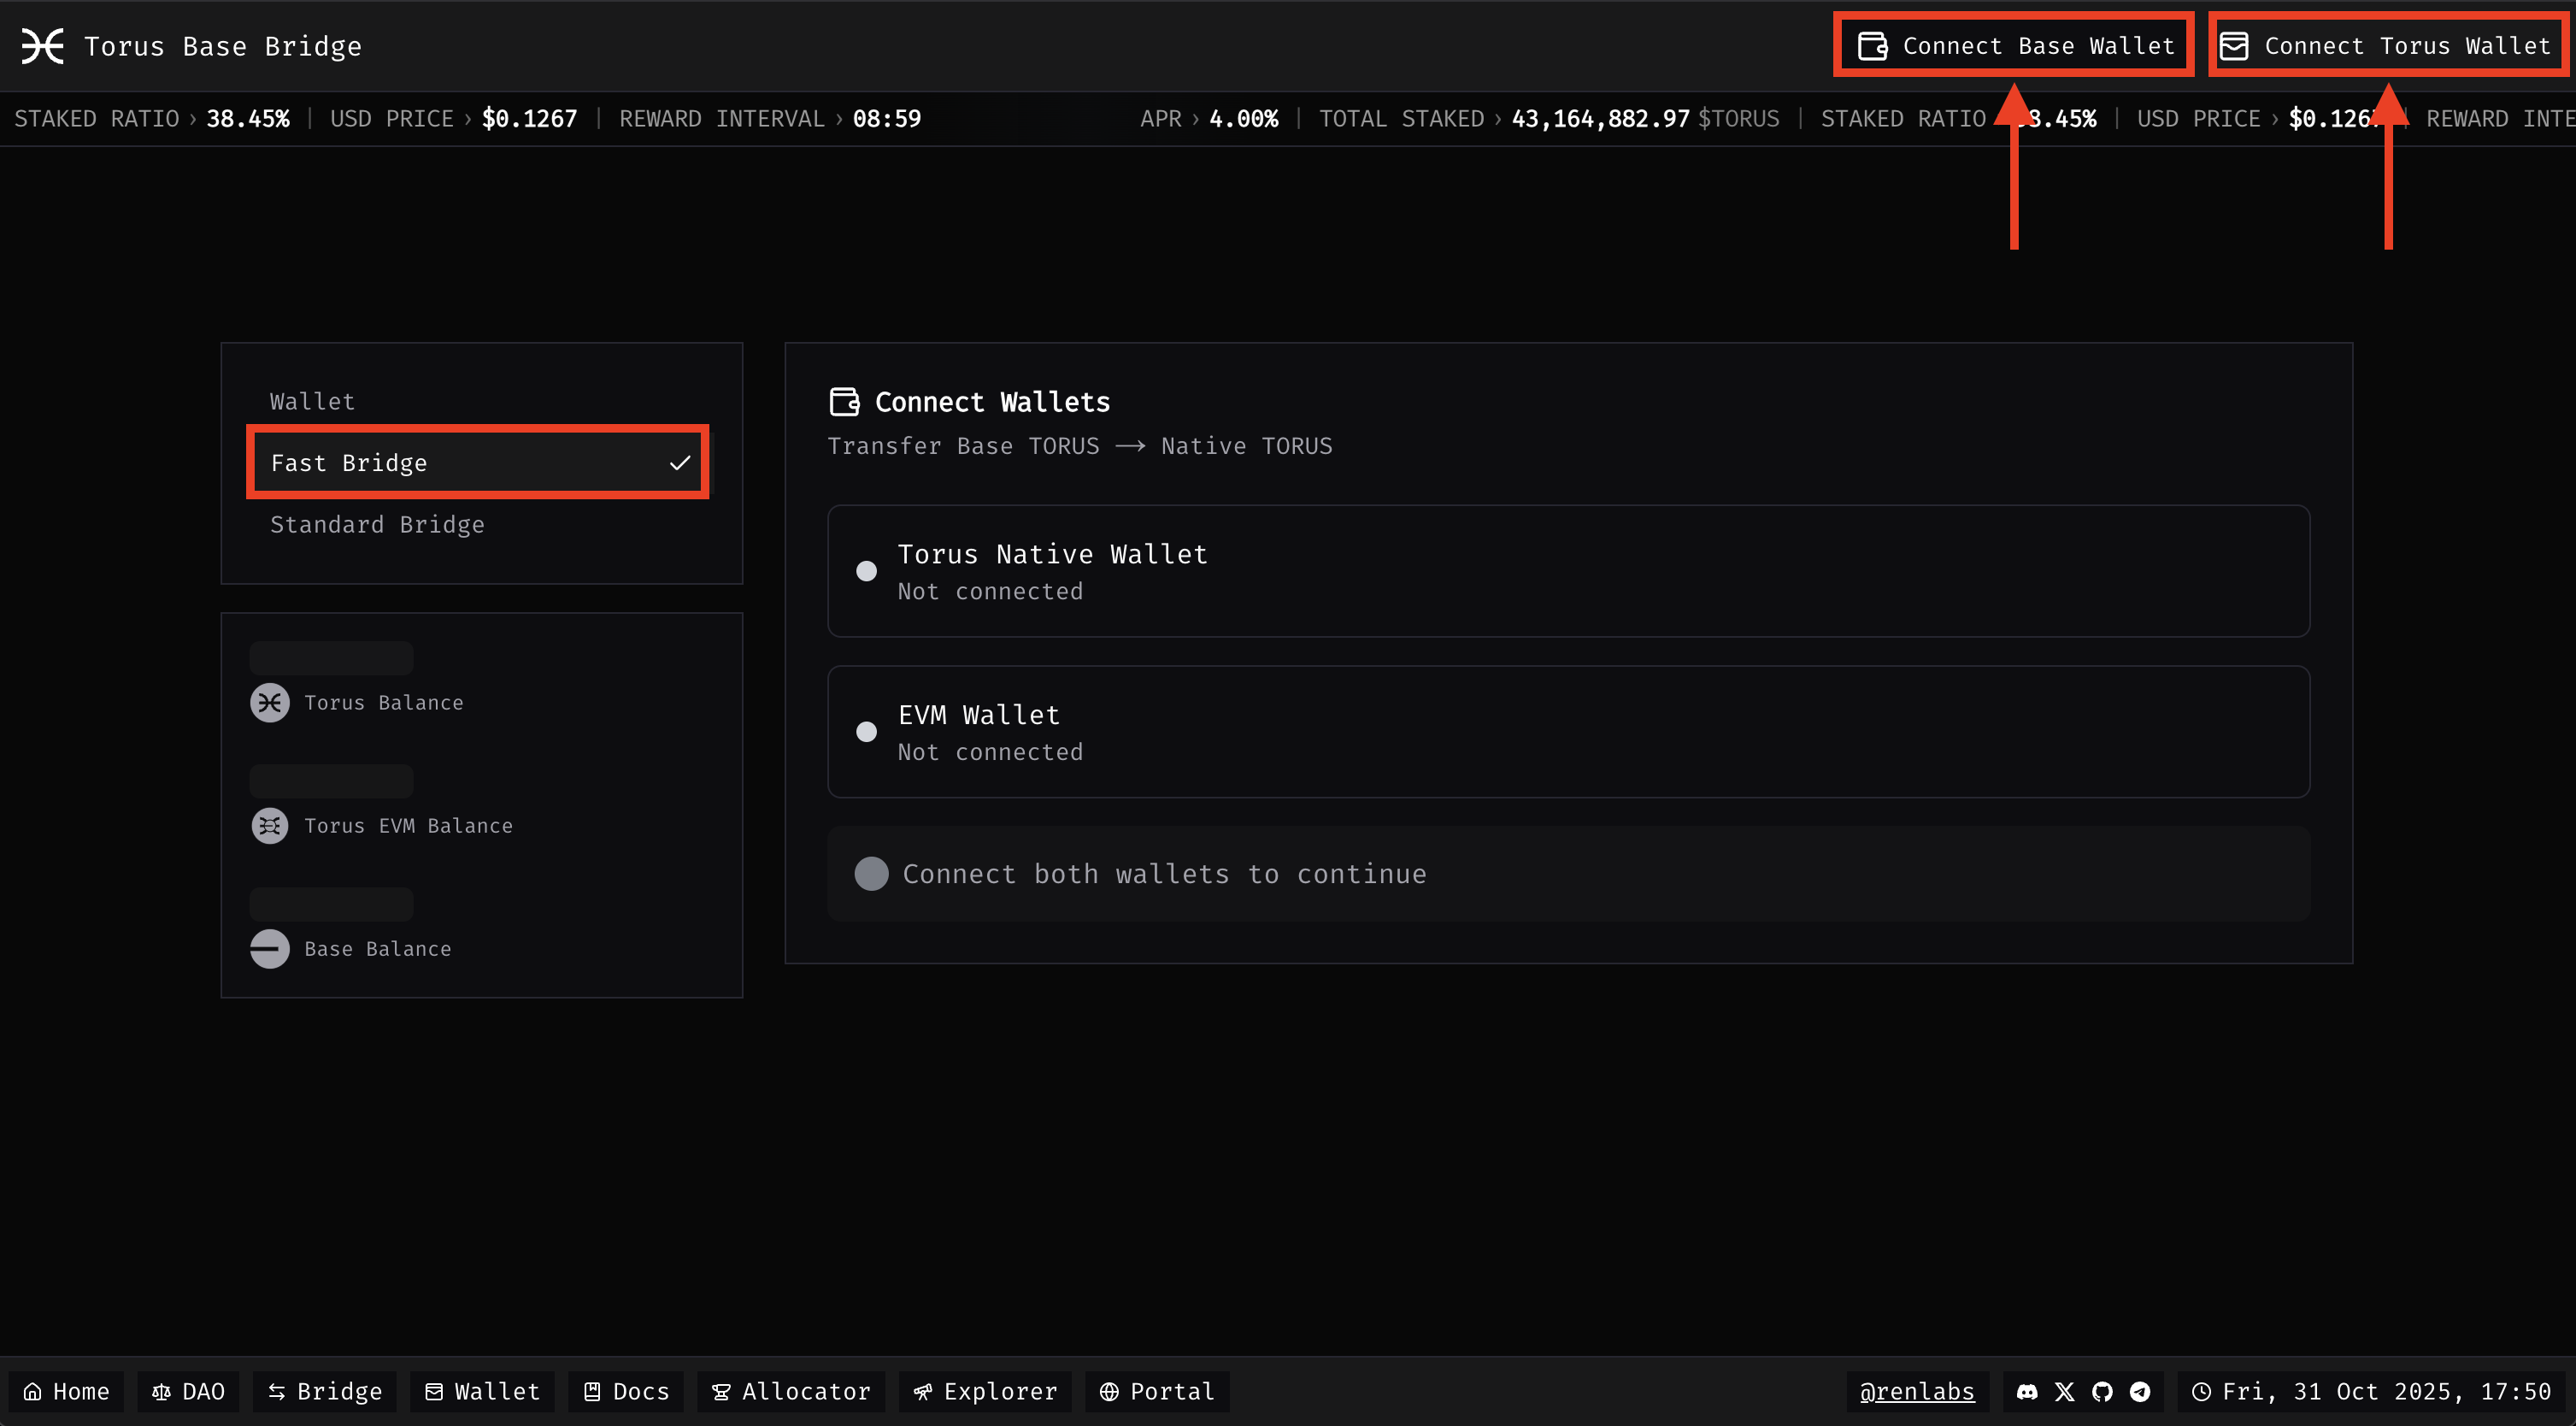
Task: Click the Torus Balance coin icon
Action: 269,703
